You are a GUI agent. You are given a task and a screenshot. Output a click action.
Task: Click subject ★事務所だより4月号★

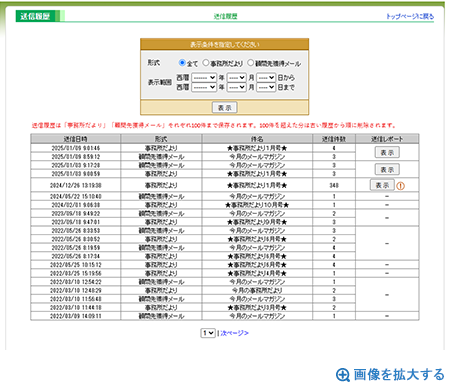click(257, 273)
